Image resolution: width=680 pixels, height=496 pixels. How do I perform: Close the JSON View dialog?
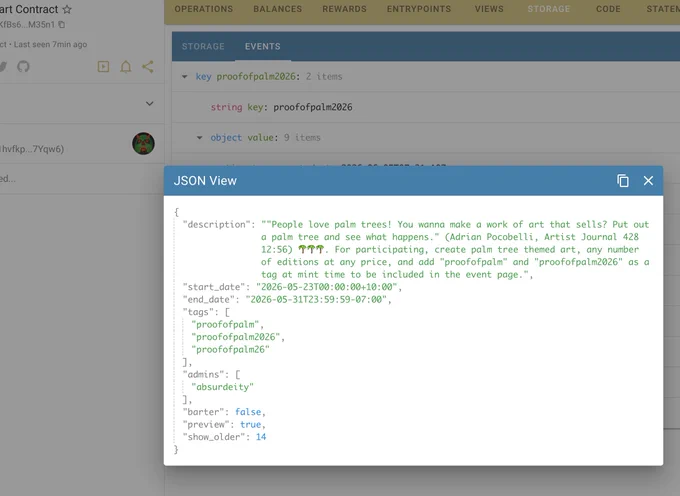pyautogui.click(x=648, y=181)
